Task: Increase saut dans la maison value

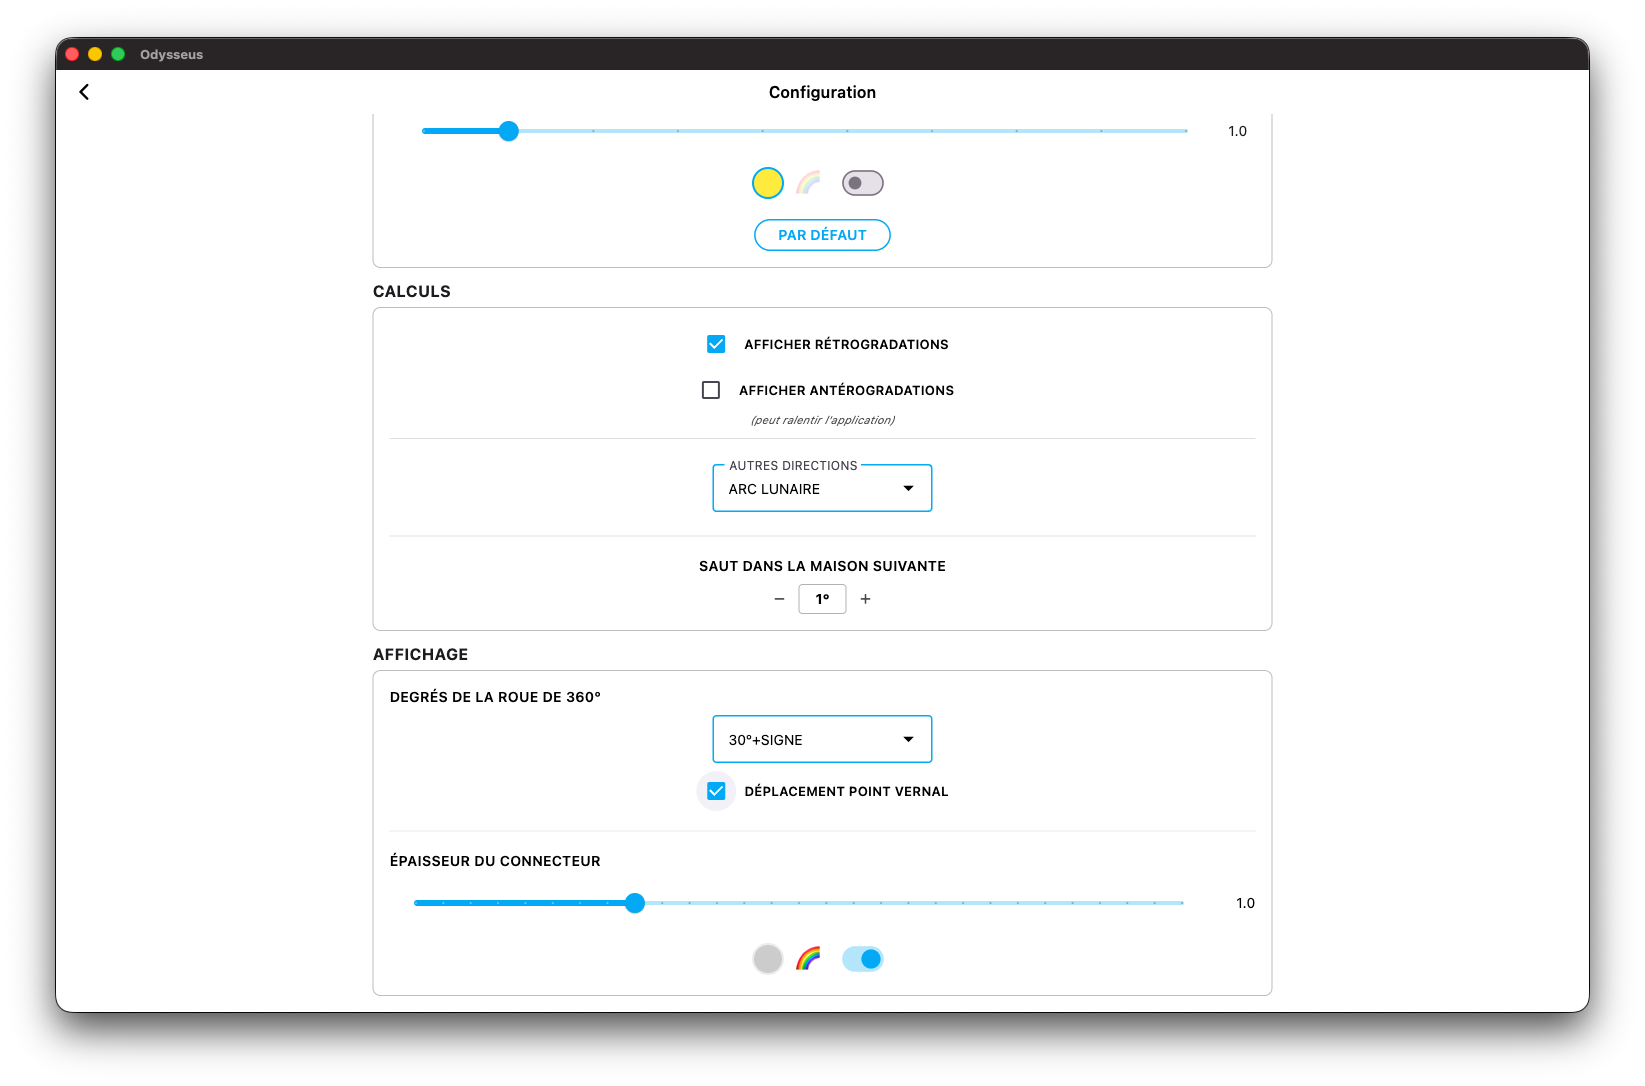Action: click(866, 599)
